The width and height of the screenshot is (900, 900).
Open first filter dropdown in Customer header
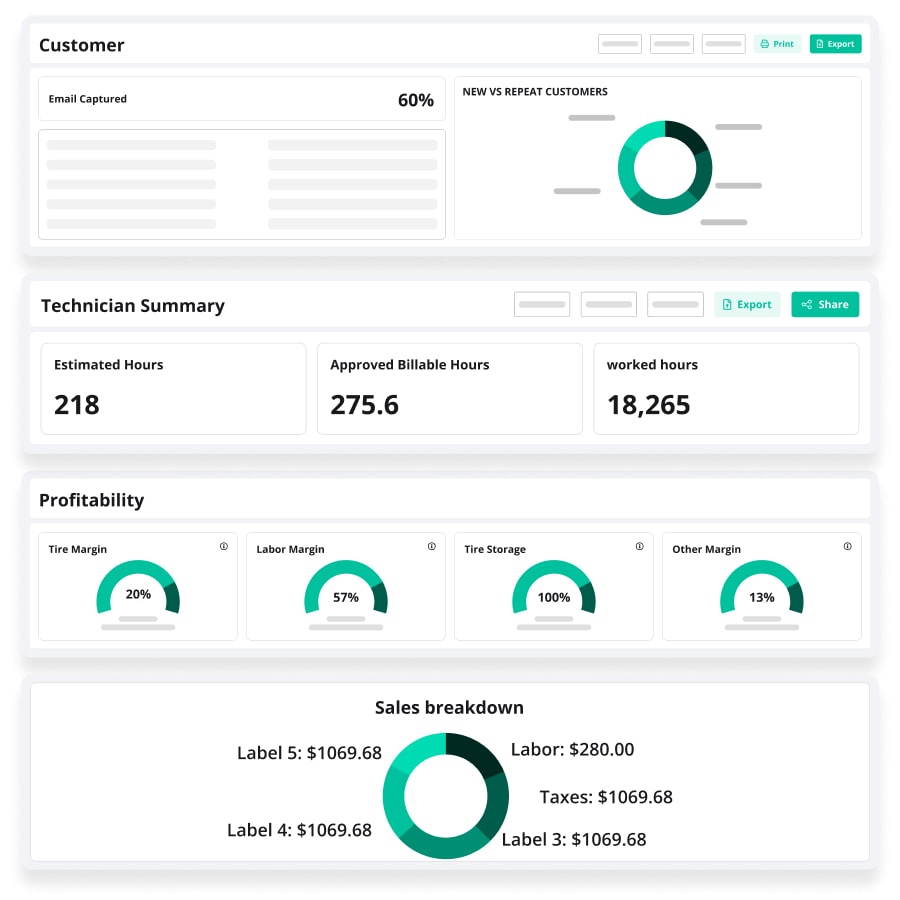click(620, 44)
